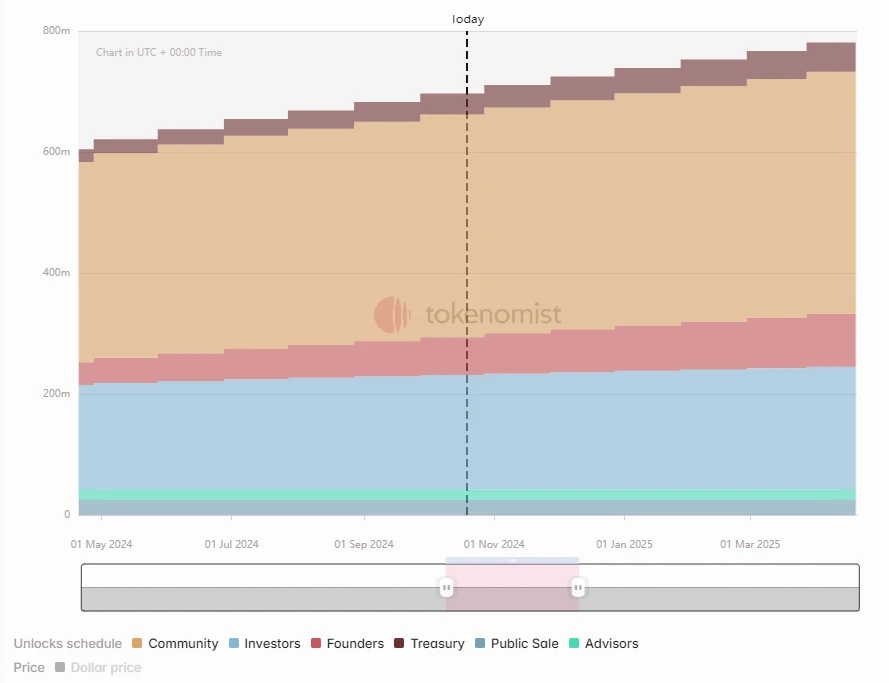This screenshot has height=683, width=889.
Task: Click the left range slider handle
Action: coord(446,587)
